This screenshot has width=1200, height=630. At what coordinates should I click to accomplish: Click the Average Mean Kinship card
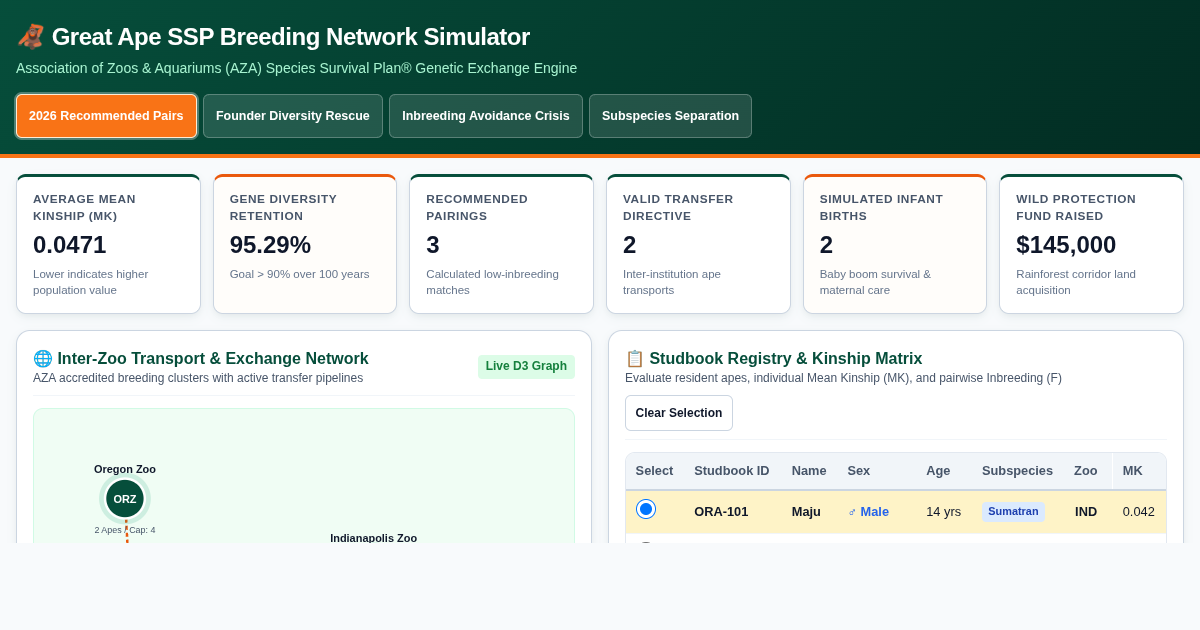(108, 244)
